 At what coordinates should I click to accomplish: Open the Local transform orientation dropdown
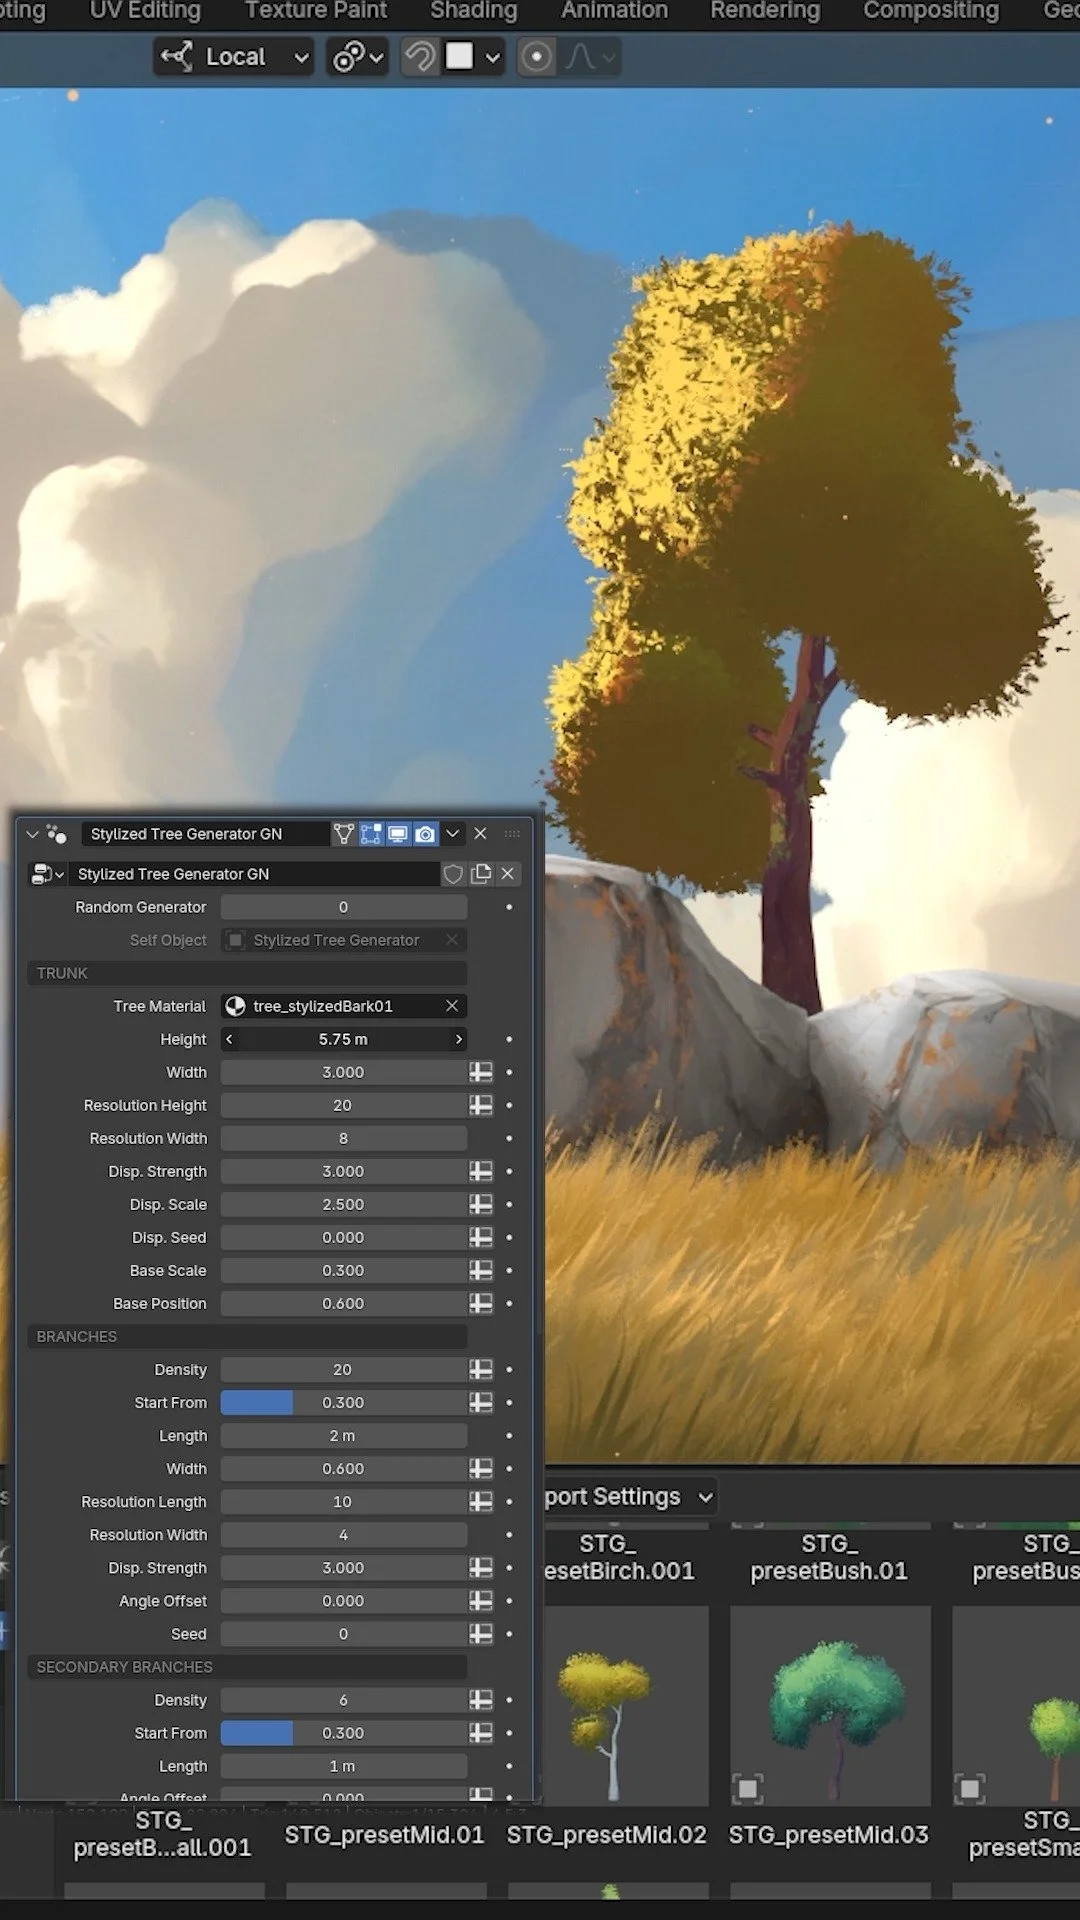pyautogui.click(x=234, y=57)
